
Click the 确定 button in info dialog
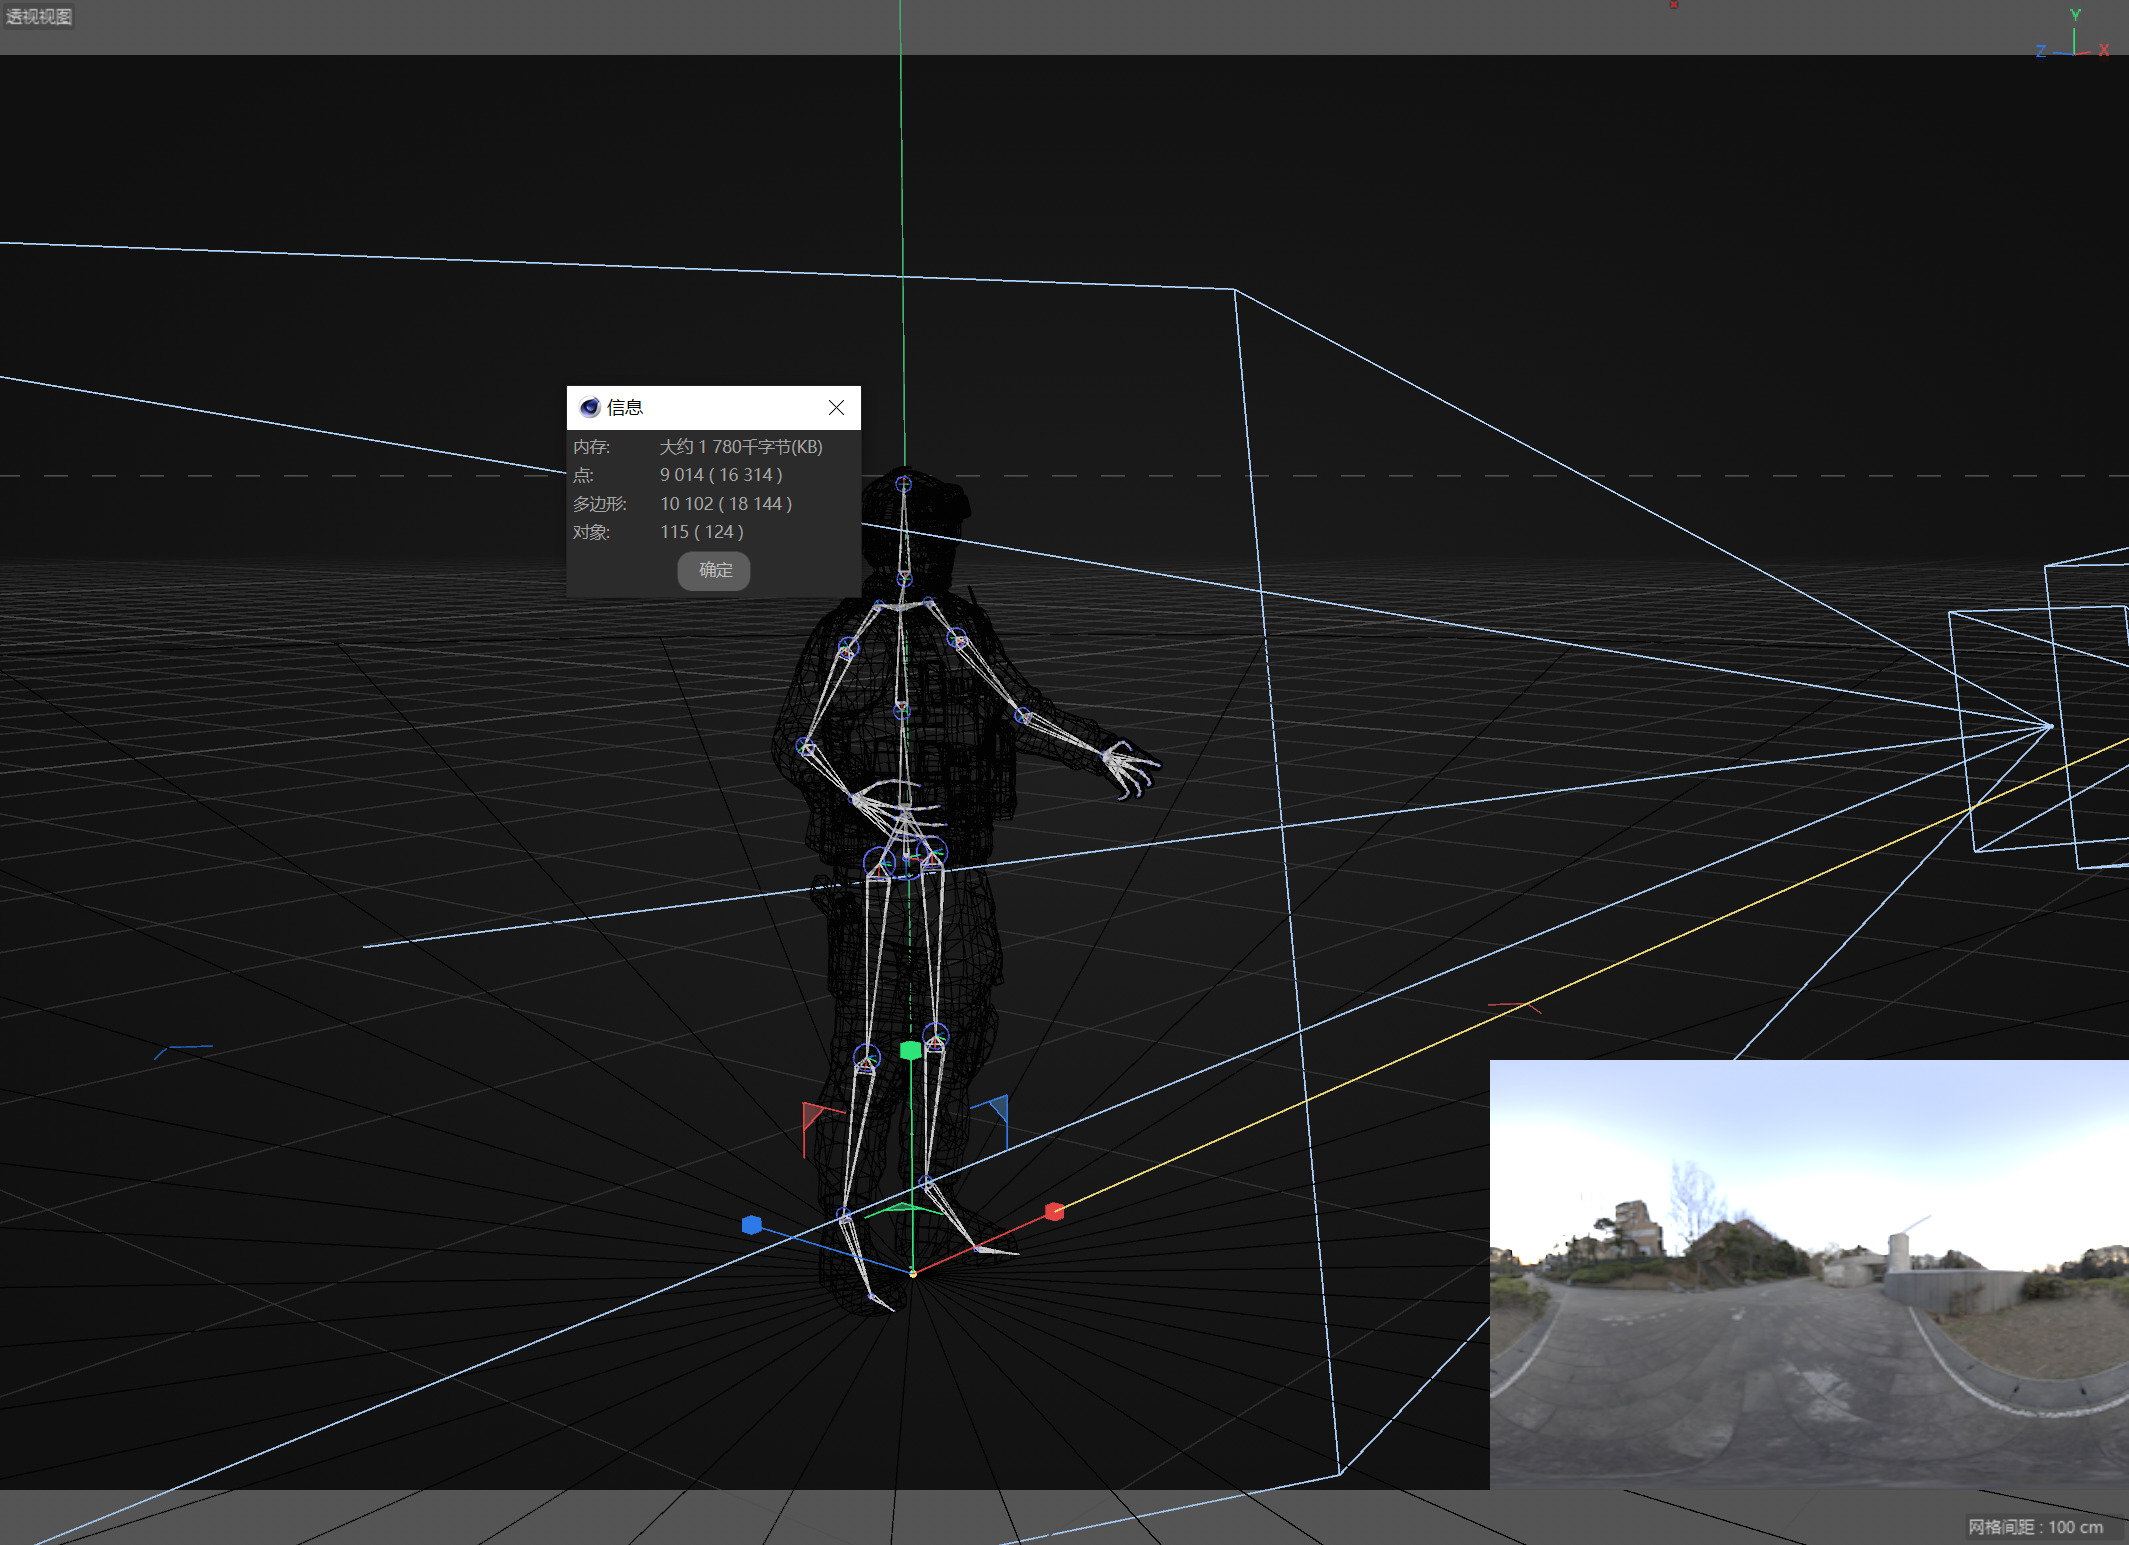point(714,570)
